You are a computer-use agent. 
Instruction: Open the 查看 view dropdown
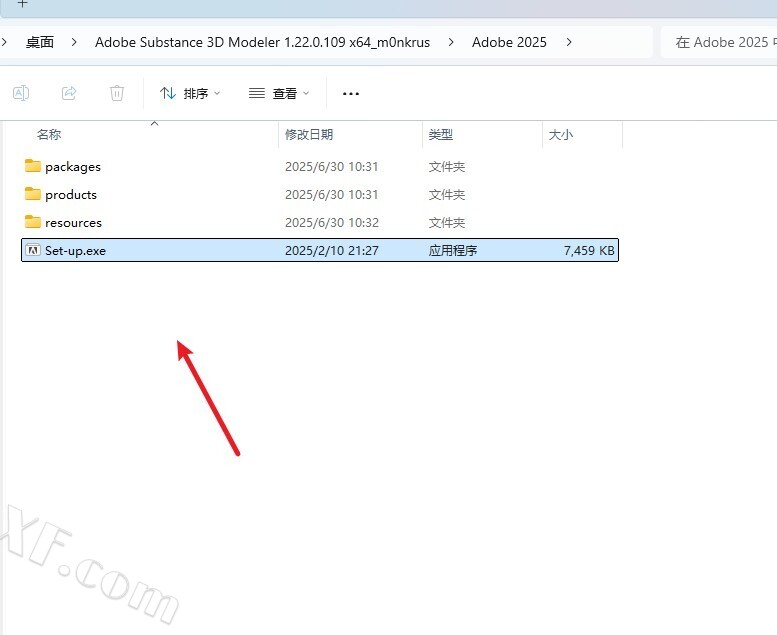coord(279,93)
